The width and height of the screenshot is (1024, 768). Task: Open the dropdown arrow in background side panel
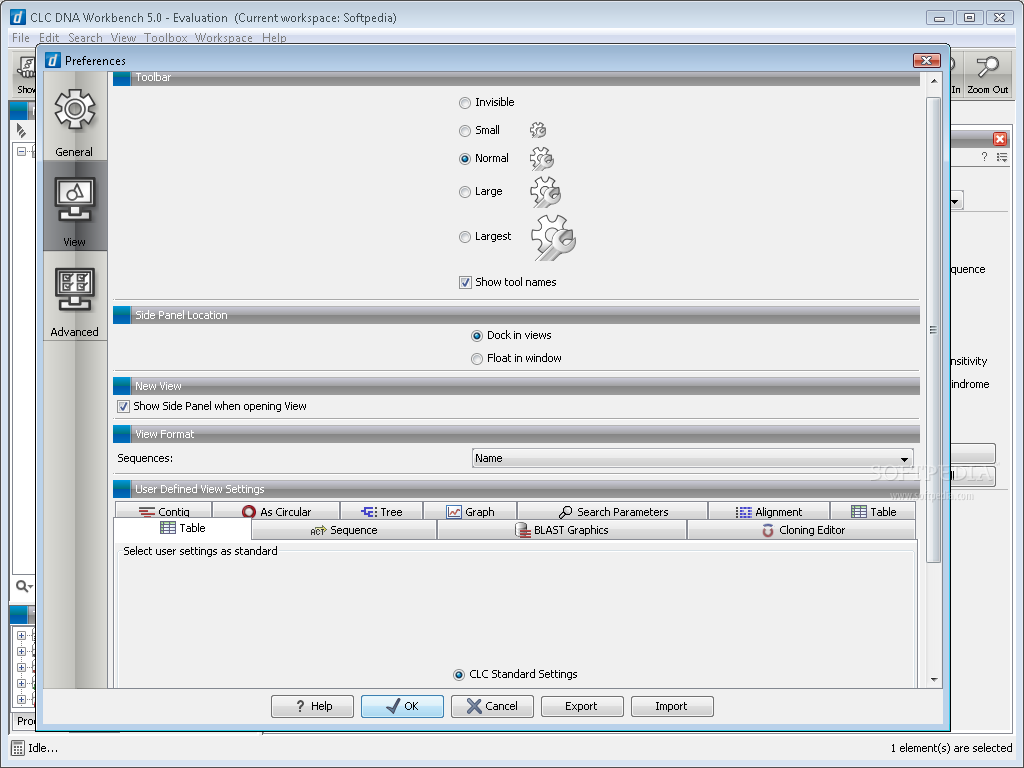tap(955, 201)
